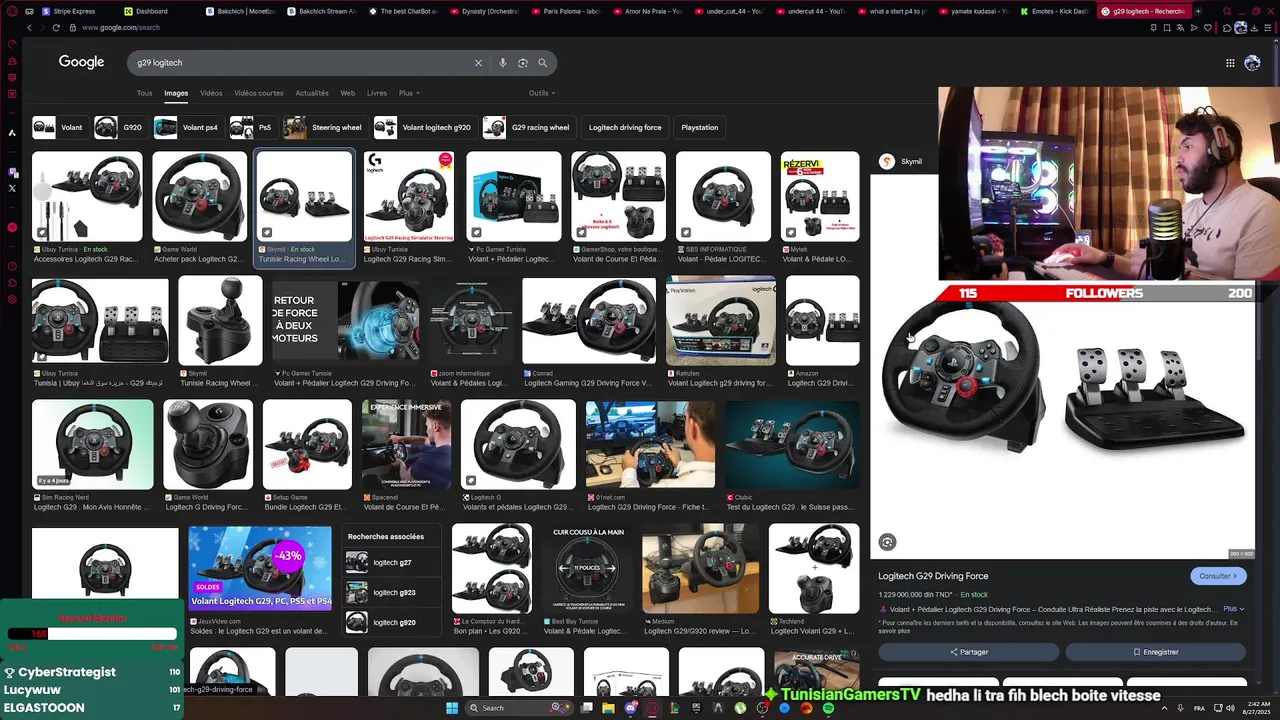Open Spotify from the taskbar
This screenshot has width=1280, height=720.
tap(828, 708)
